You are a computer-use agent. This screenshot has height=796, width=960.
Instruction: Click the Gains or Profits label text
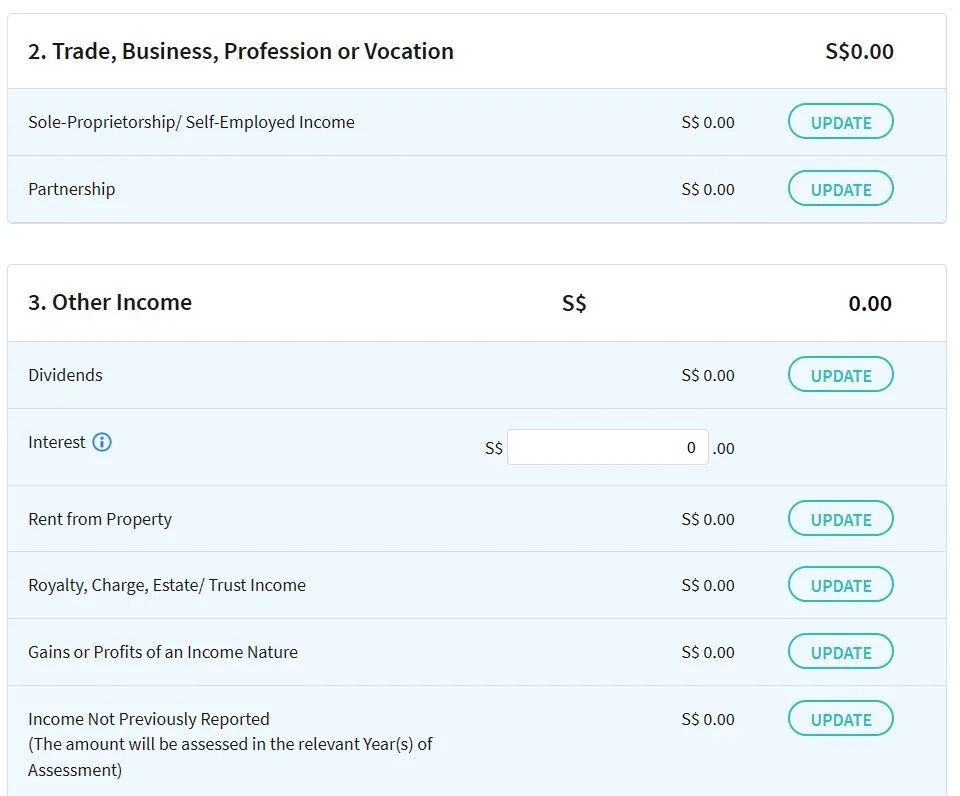pos(163,652)
